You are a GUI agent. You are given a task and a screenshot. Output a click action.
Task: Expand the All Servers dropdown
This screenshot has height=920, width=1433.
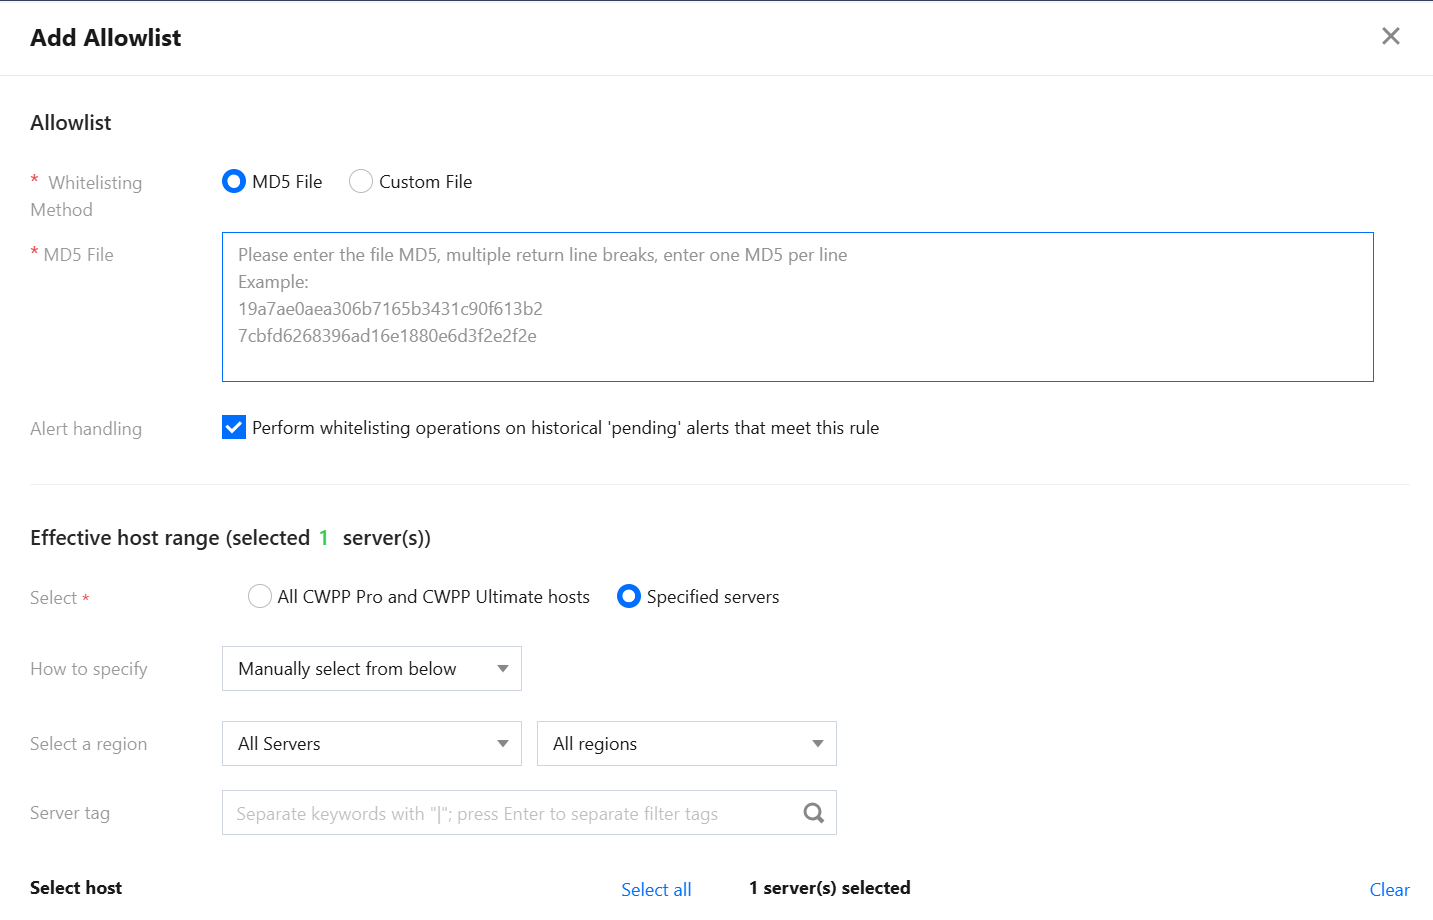(x=371, y=744)
